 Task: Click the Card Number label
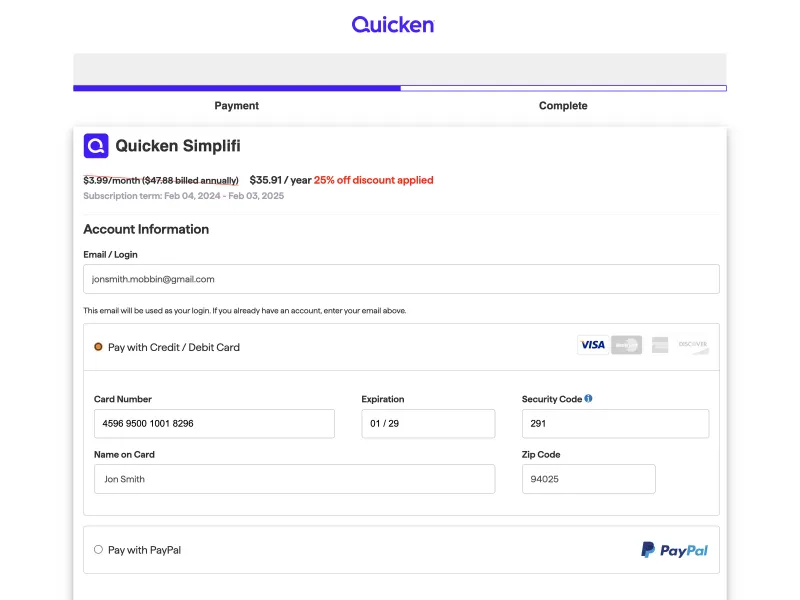[x=123, y=399]
